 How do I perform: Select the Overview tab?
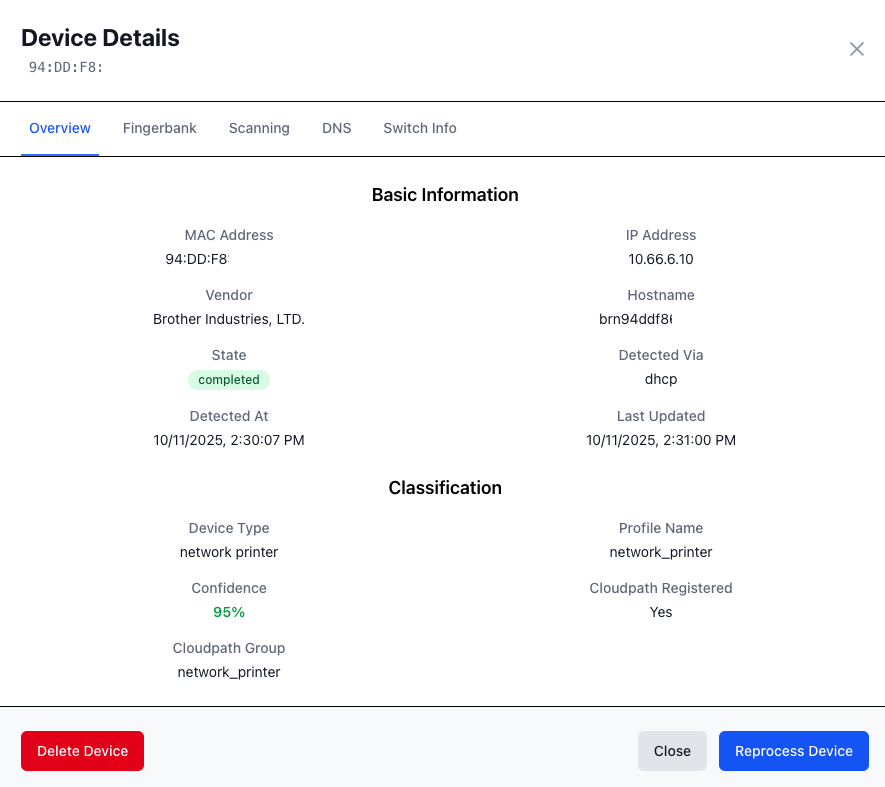click(60, 128)
